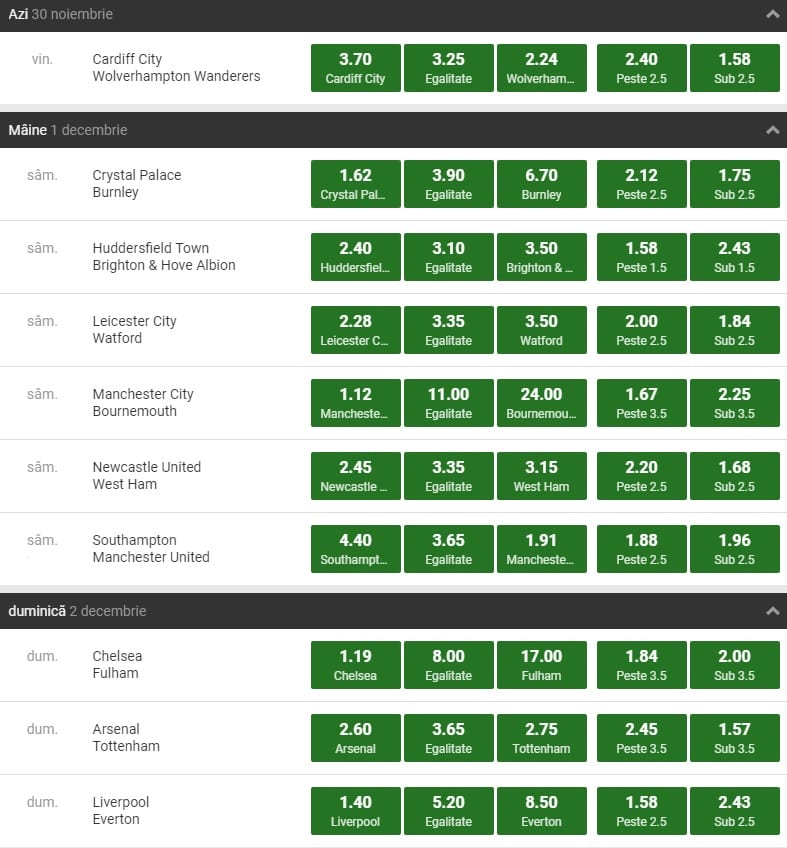This screenshot has width=787, height=848.
Task: Select Everton win at 8.50
Action: [x=541, y=811]
